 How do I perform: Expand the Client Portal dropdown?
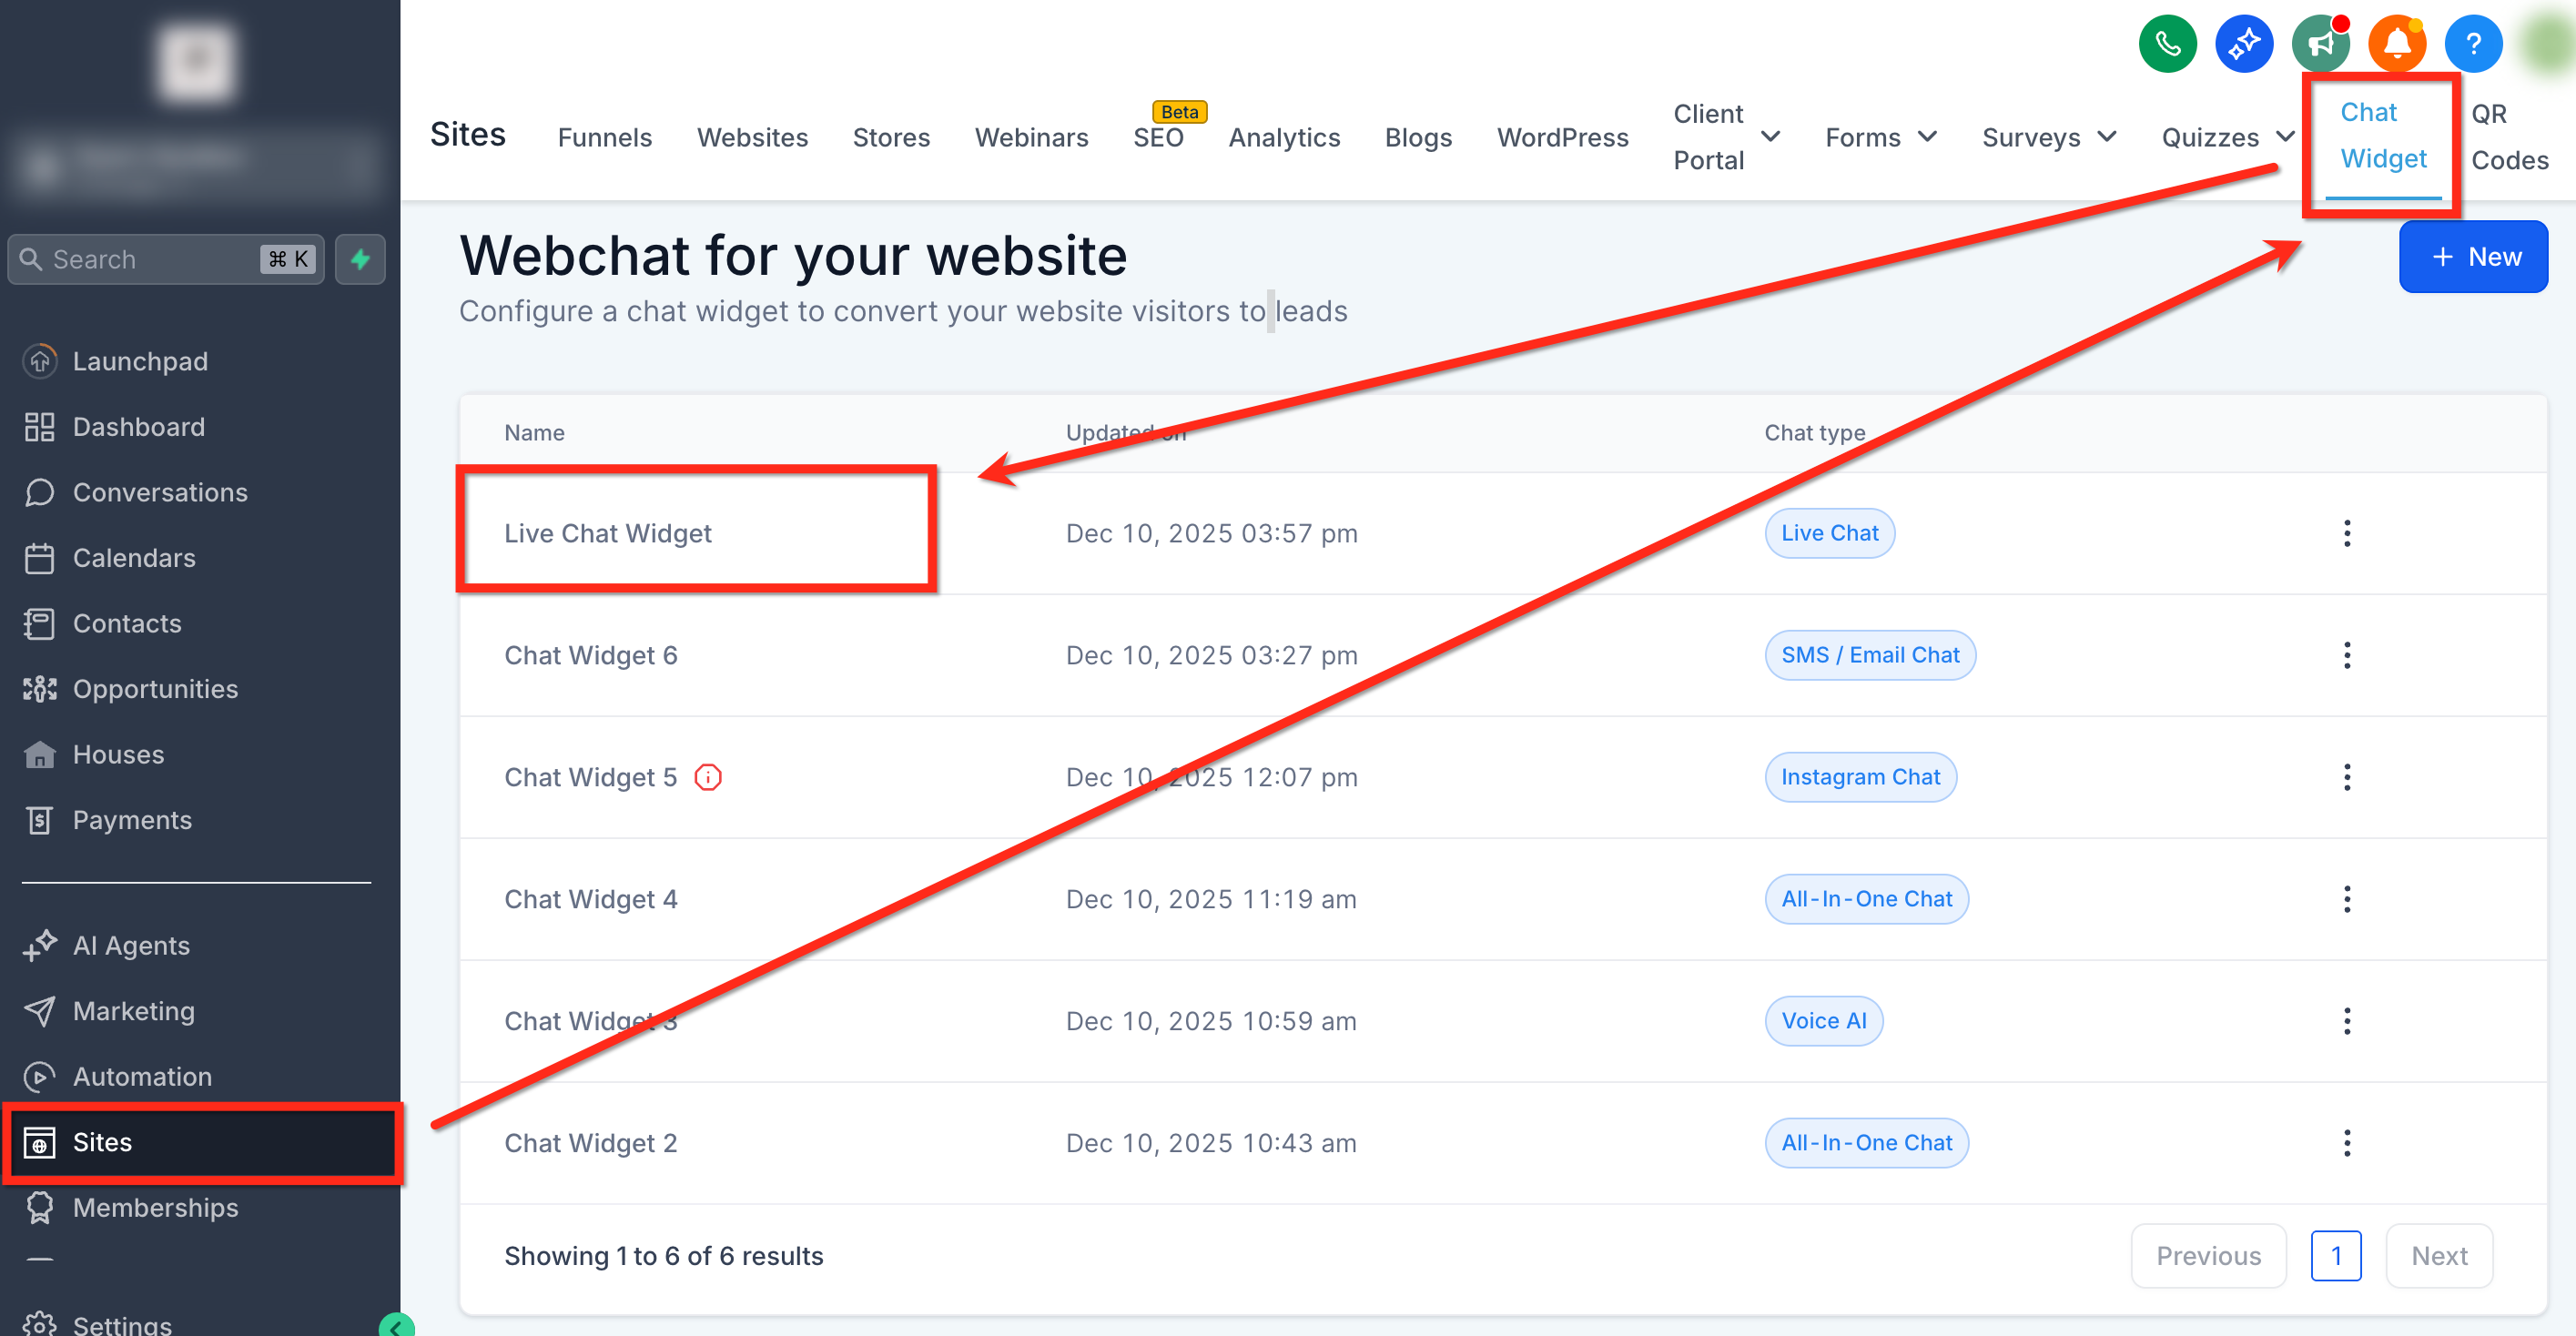coord(1770,137)
